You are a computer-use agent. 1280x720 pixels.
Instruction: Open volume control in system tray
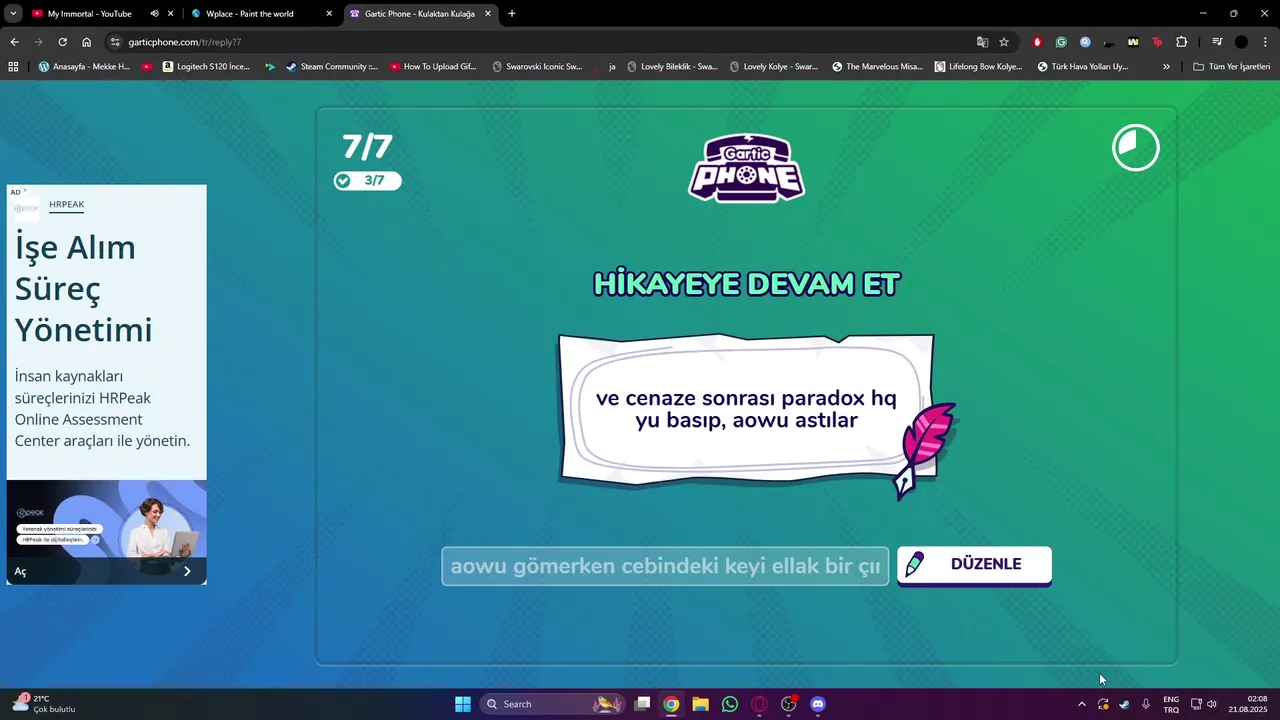point(1212,704)
